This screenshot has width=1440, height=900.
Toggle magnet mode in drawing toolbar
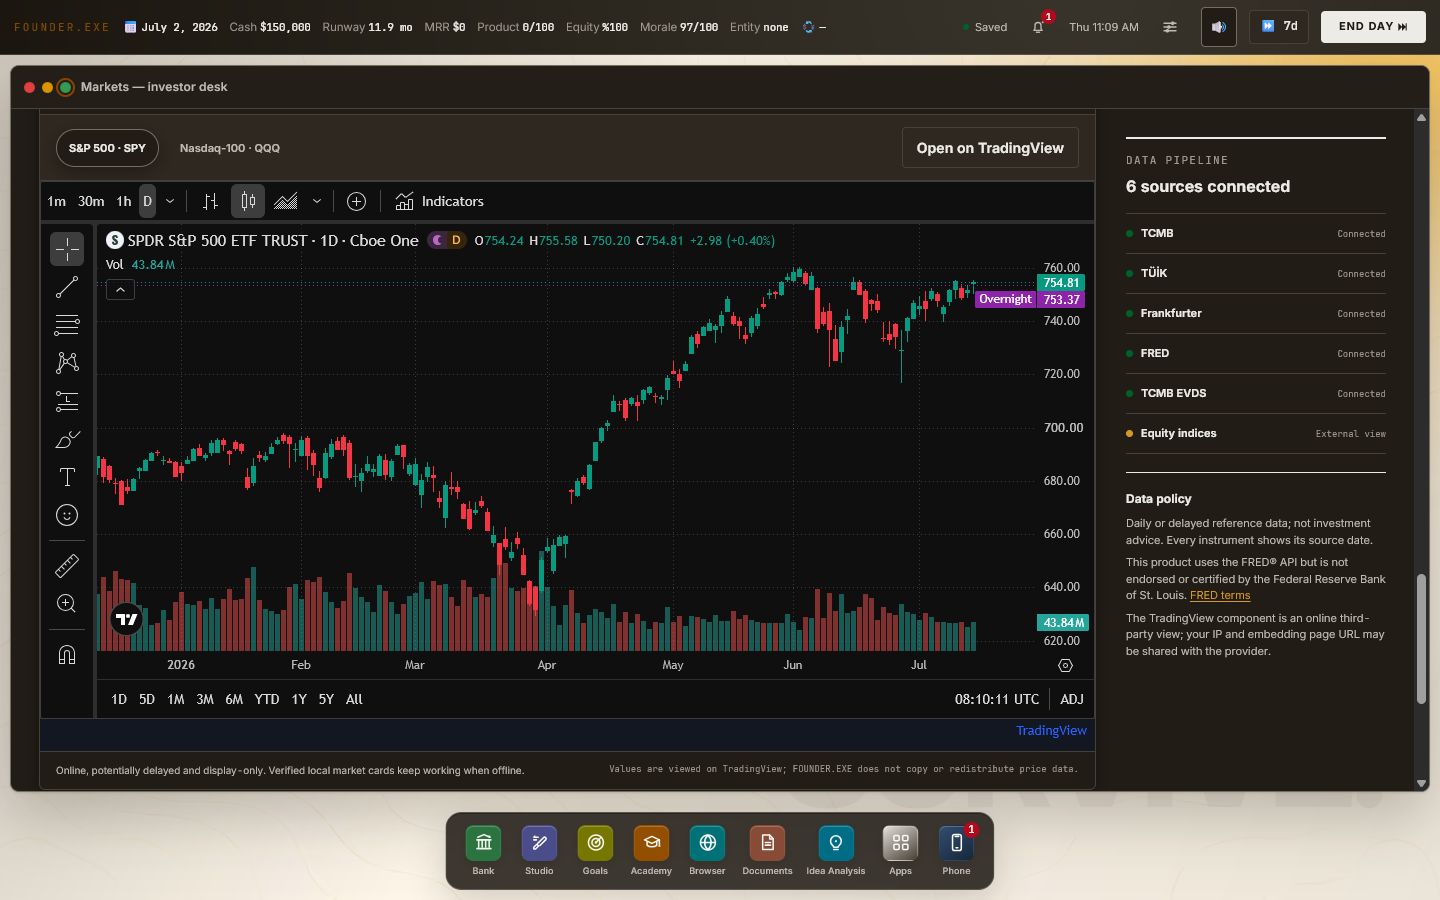67,655
